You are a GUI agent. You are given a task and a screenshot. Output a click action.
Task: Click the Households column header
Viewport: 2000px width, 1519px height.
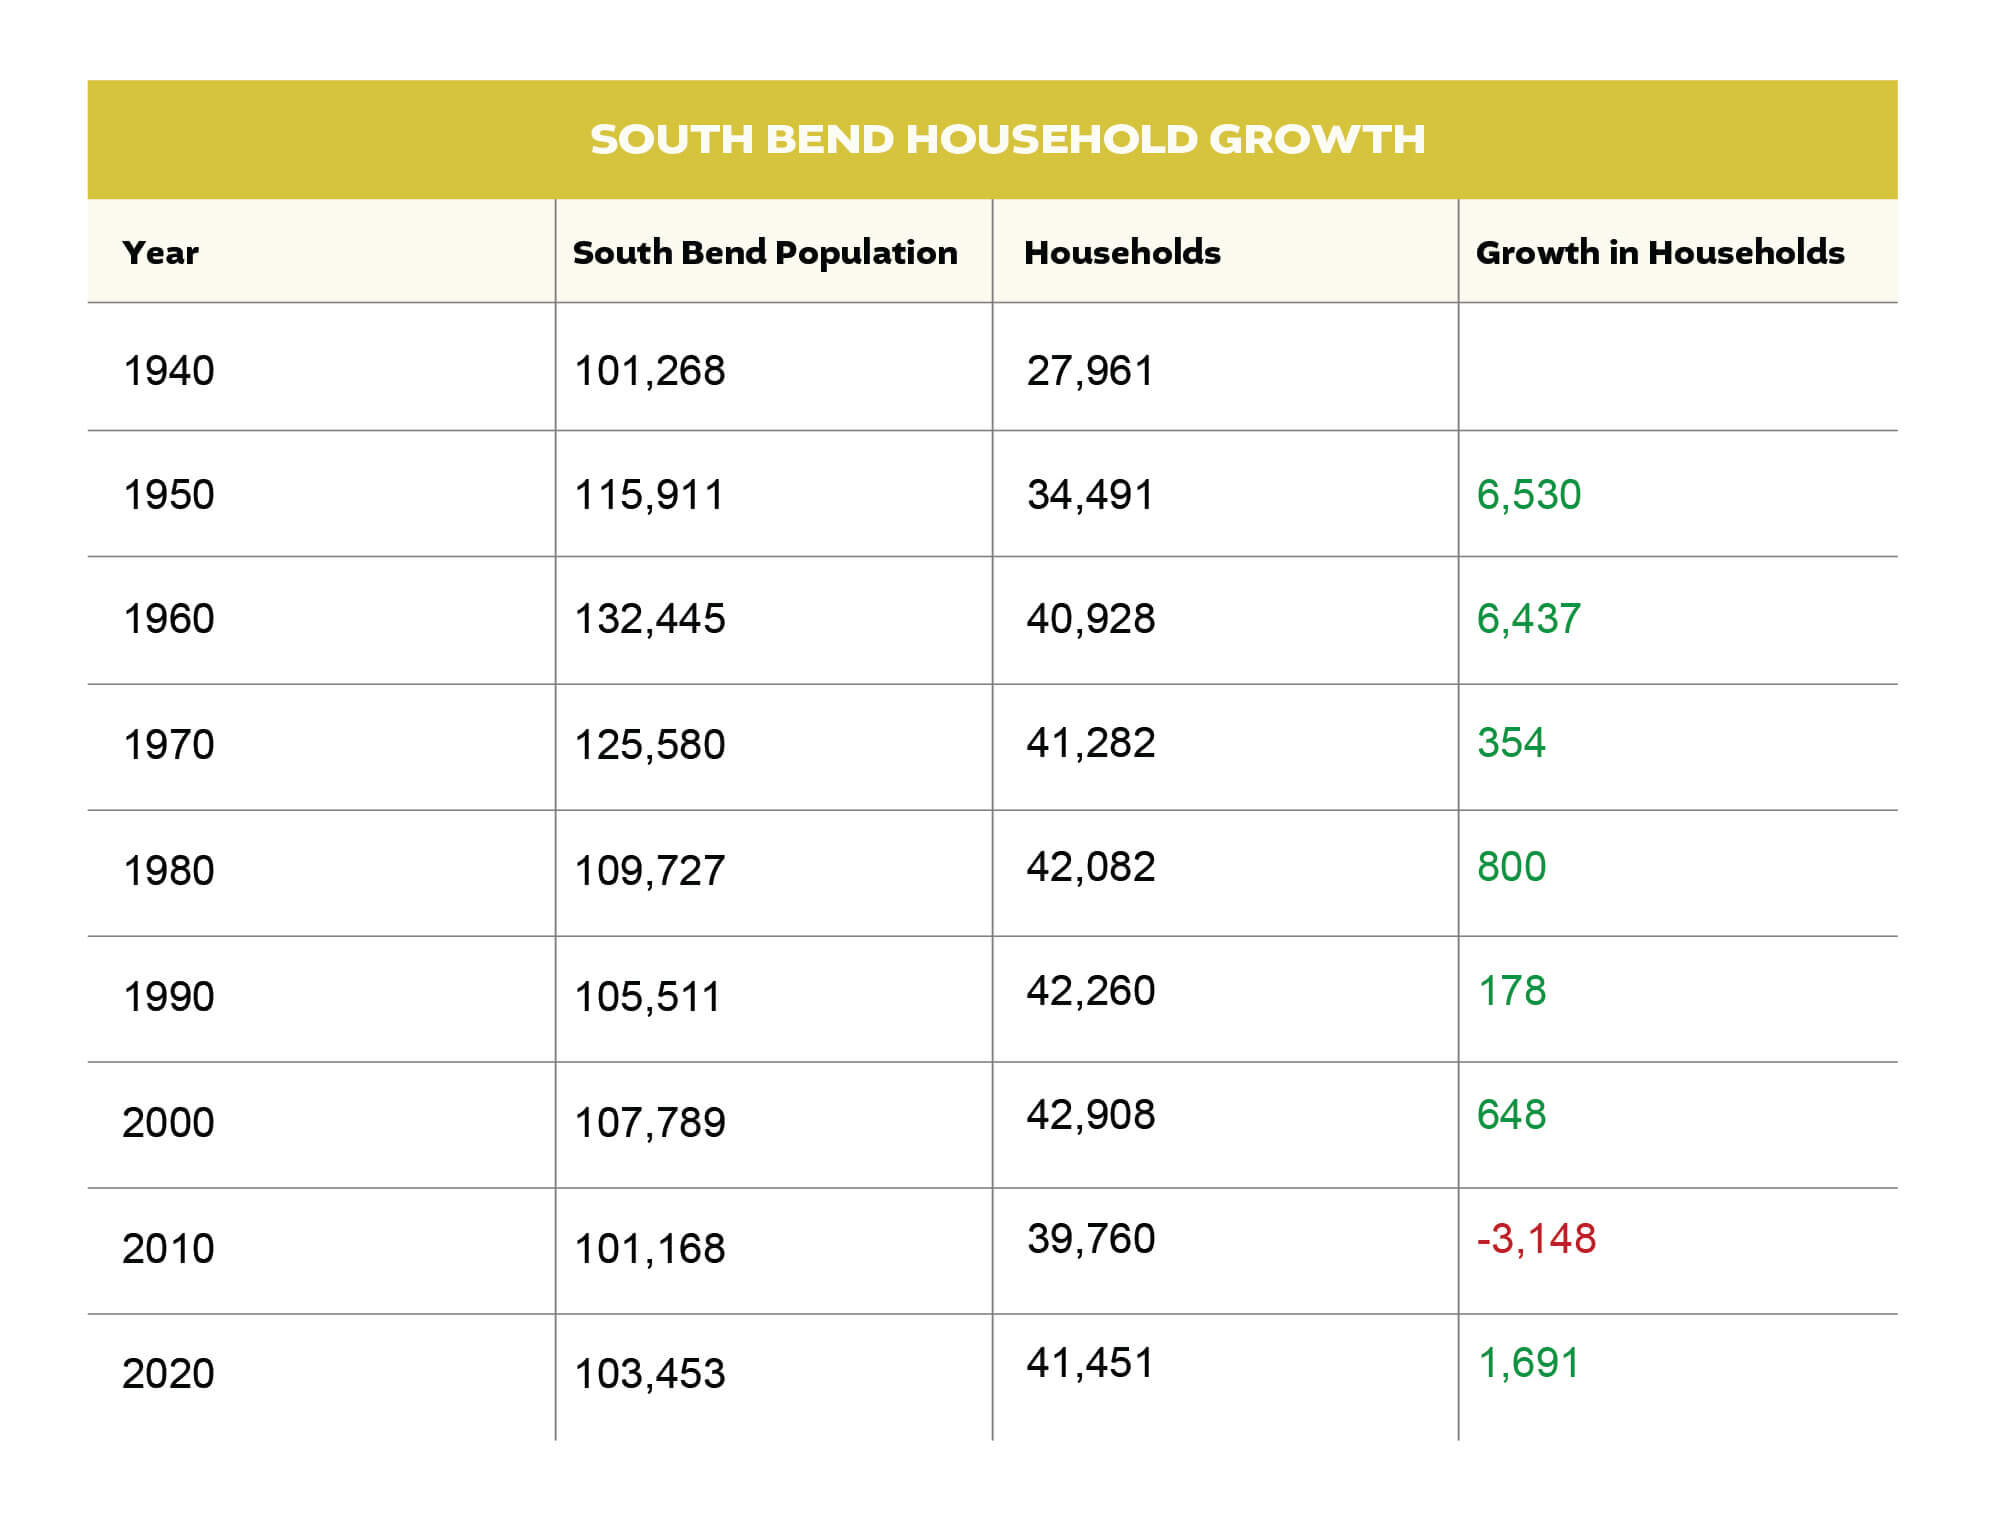[x=1122, y=253]
